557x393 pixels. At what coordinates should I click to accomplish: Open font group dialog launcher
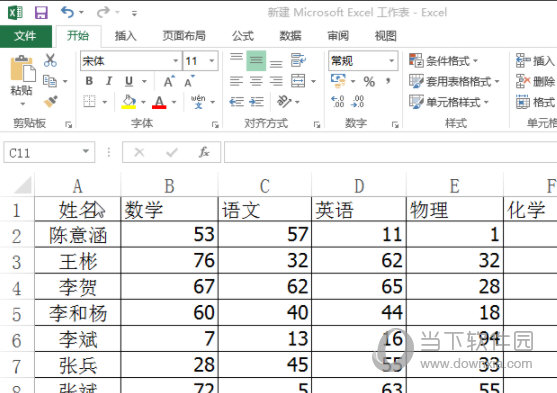click(x=215, y=124)
